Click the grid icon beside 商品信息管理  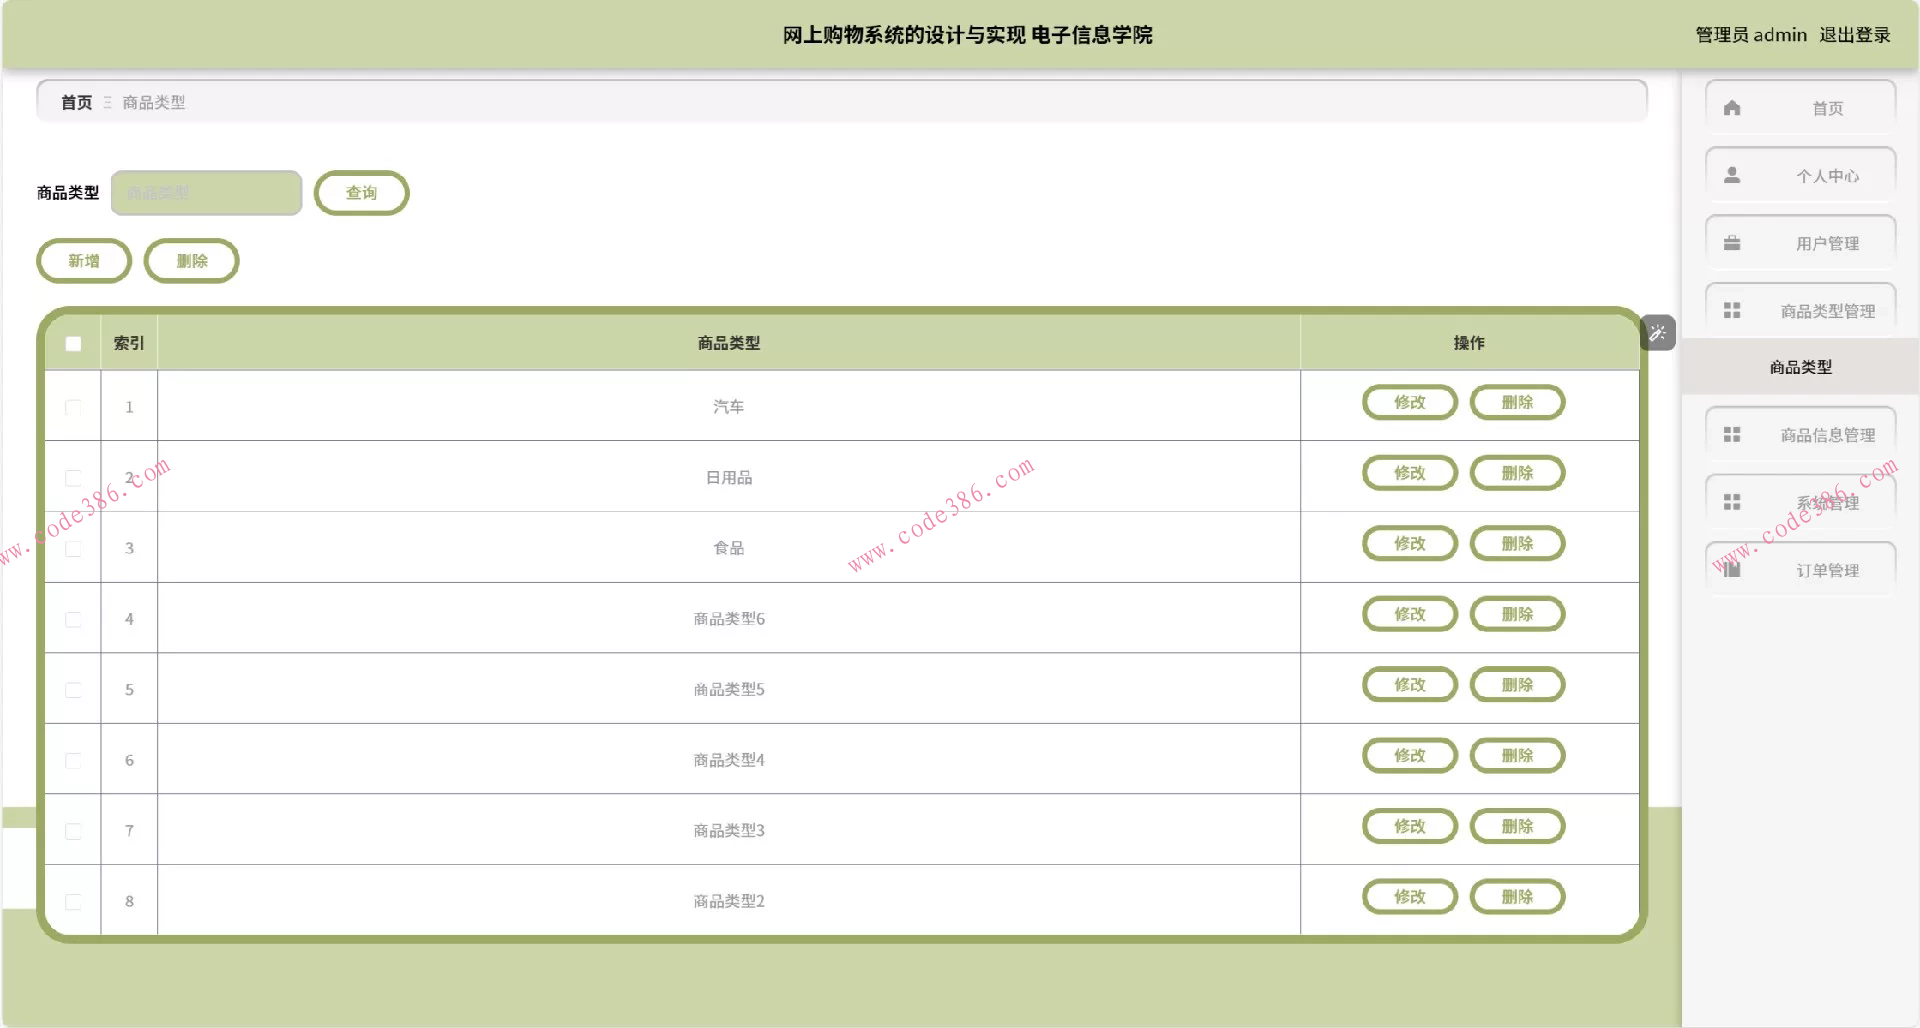pos(1732,435)
